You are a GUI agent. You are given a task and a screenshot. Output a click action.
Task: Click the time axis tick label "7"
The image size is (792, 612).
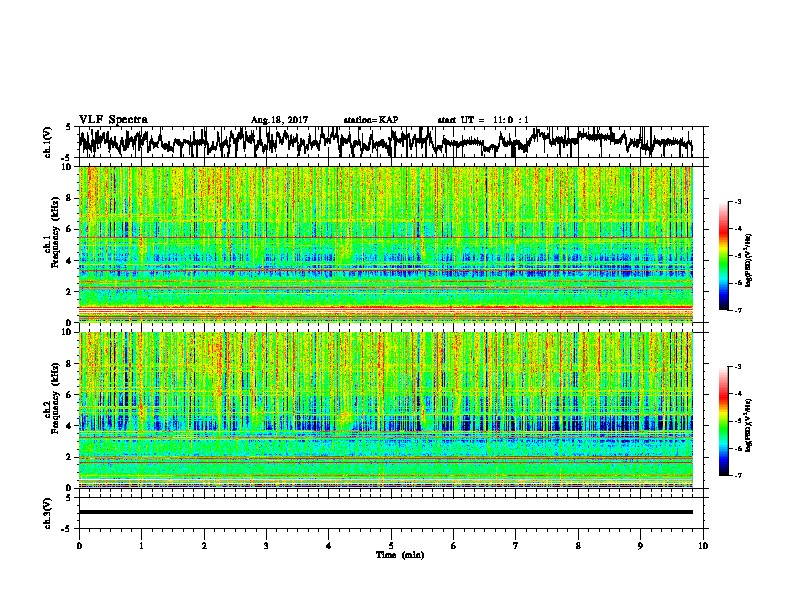pyautogui.click(x=516, y=546)
